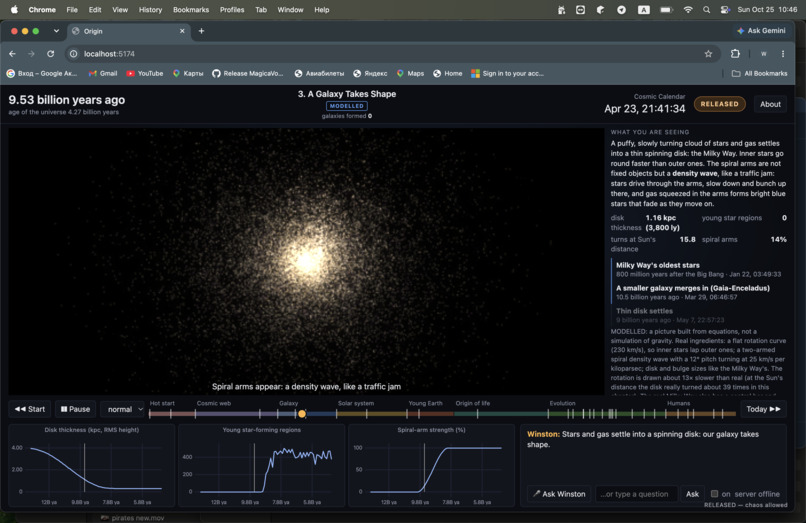Screen dimensions: 806x523
Task: Click the orange timeline position marker
Action: (302, 413)
